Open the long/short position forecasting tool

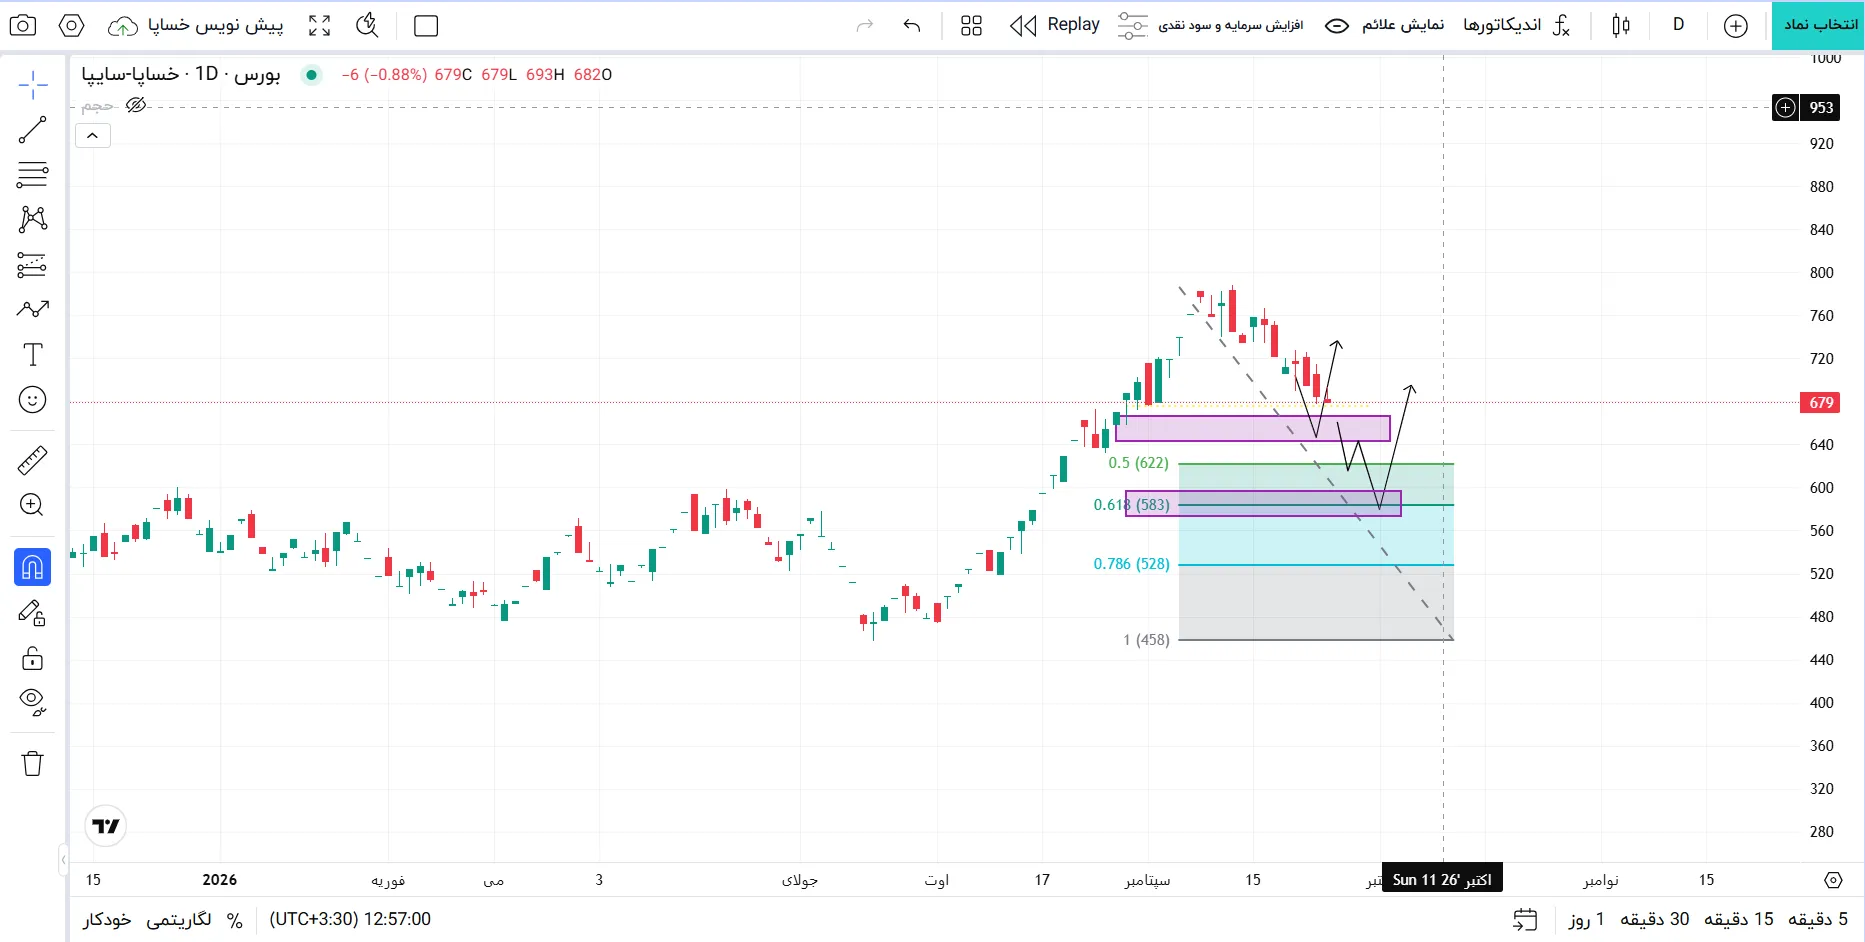click(33, 265)
